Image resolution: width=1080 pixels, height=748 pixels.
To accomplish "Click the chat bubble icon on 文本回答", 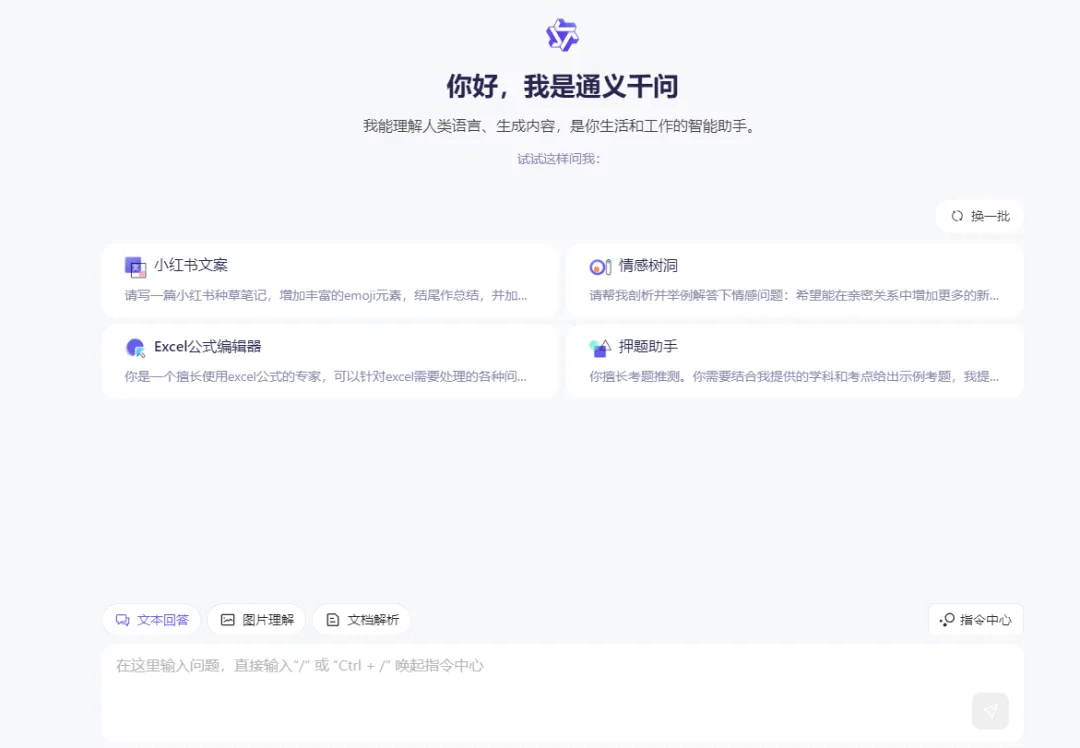I will 121,619.
